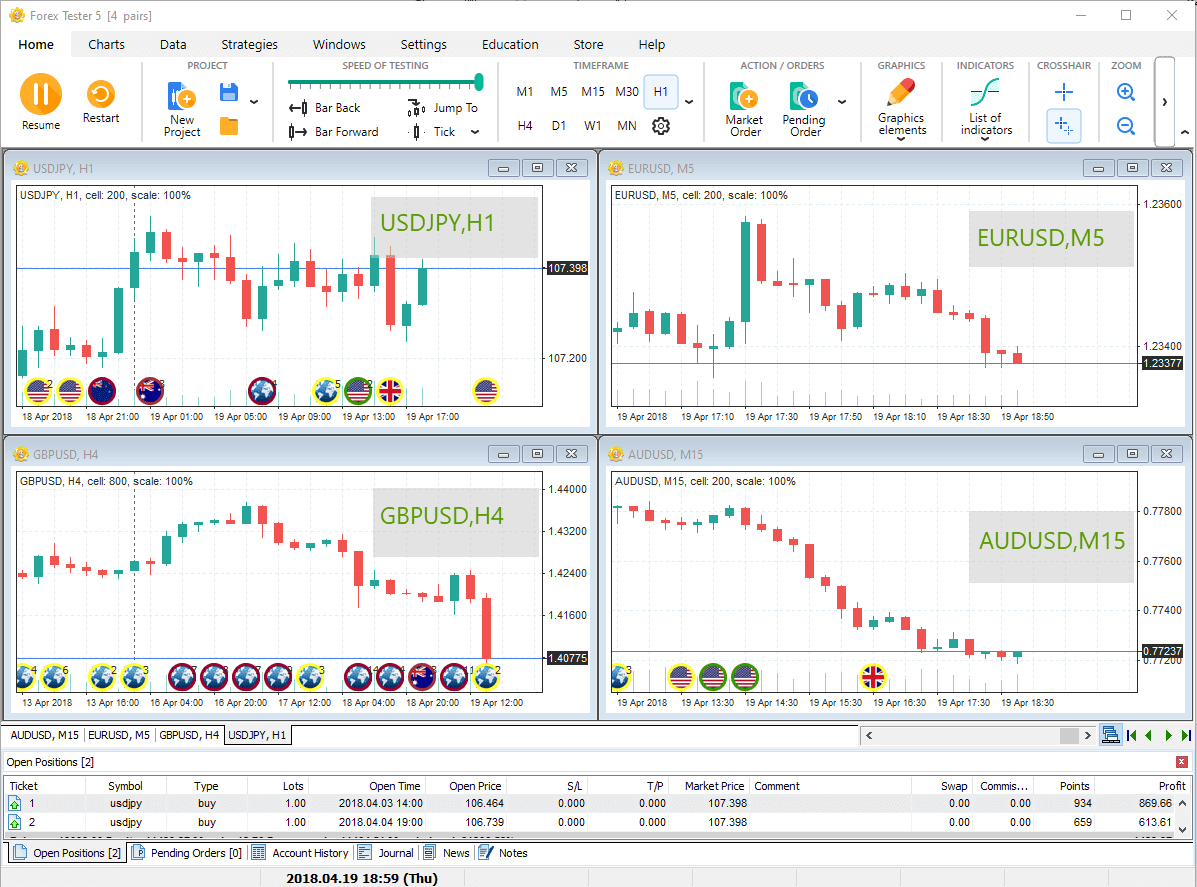This screenshot has height=887, width=1197.
Task: Switch to the GBPUSD, H4 chart tab
Action: [188, 734]
